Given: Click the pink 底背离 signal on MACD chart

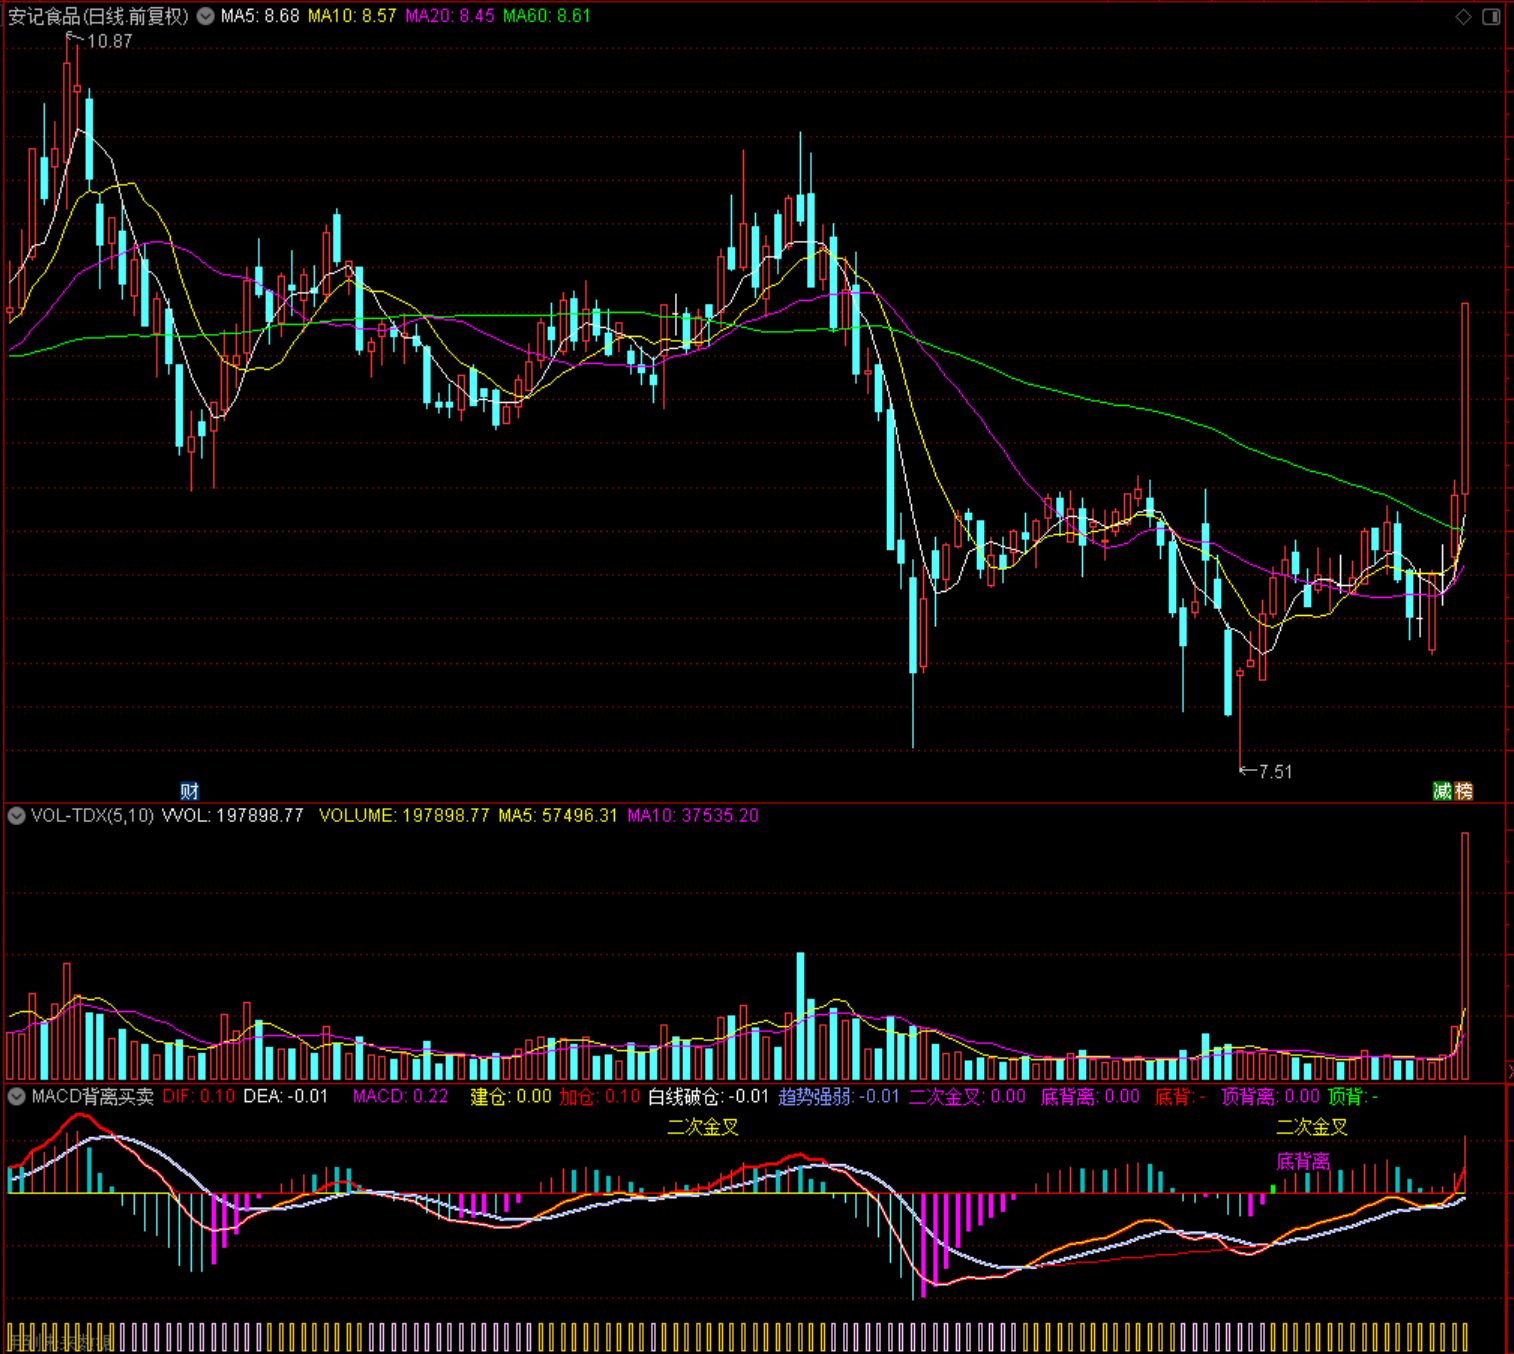Looking at the screenshot, I should pos(1303,1162).
